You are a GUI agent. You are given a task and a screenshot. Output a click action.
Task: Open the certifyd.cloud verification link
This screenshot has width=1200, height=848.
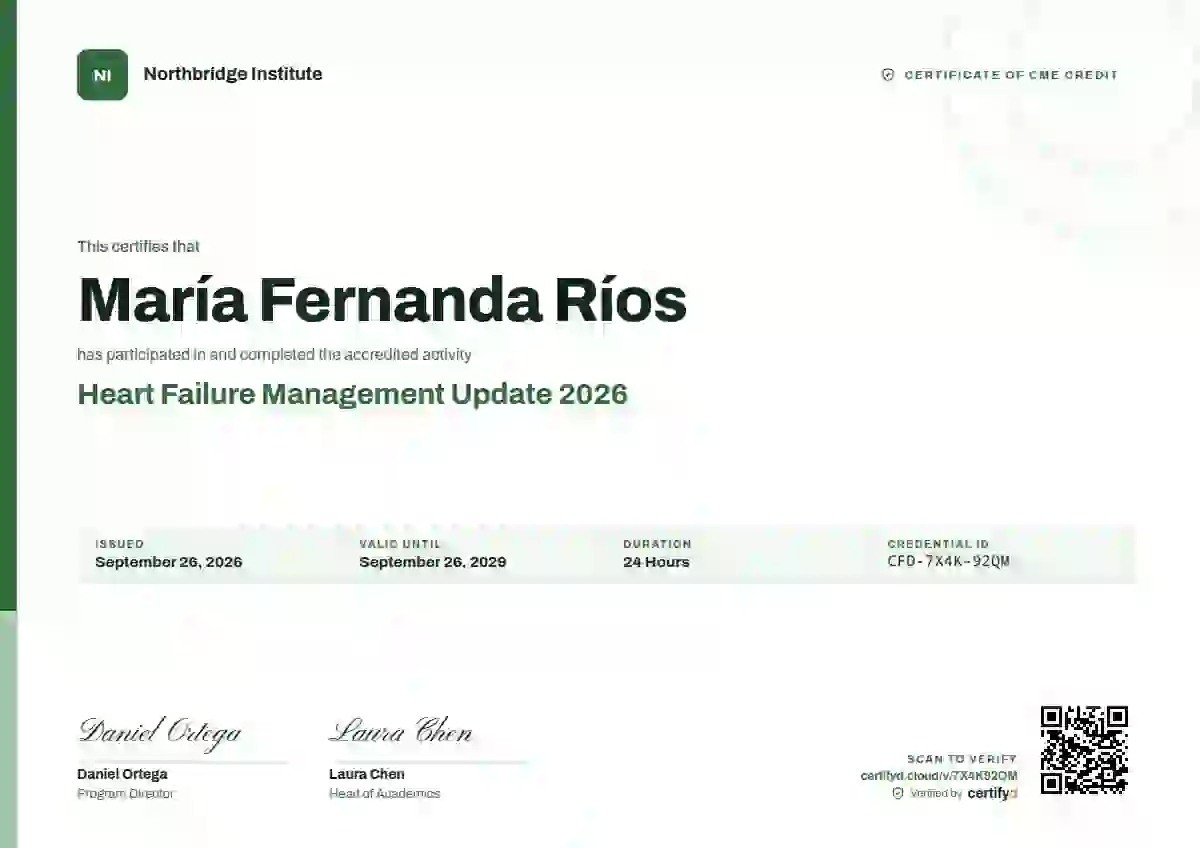pos(939,776)
